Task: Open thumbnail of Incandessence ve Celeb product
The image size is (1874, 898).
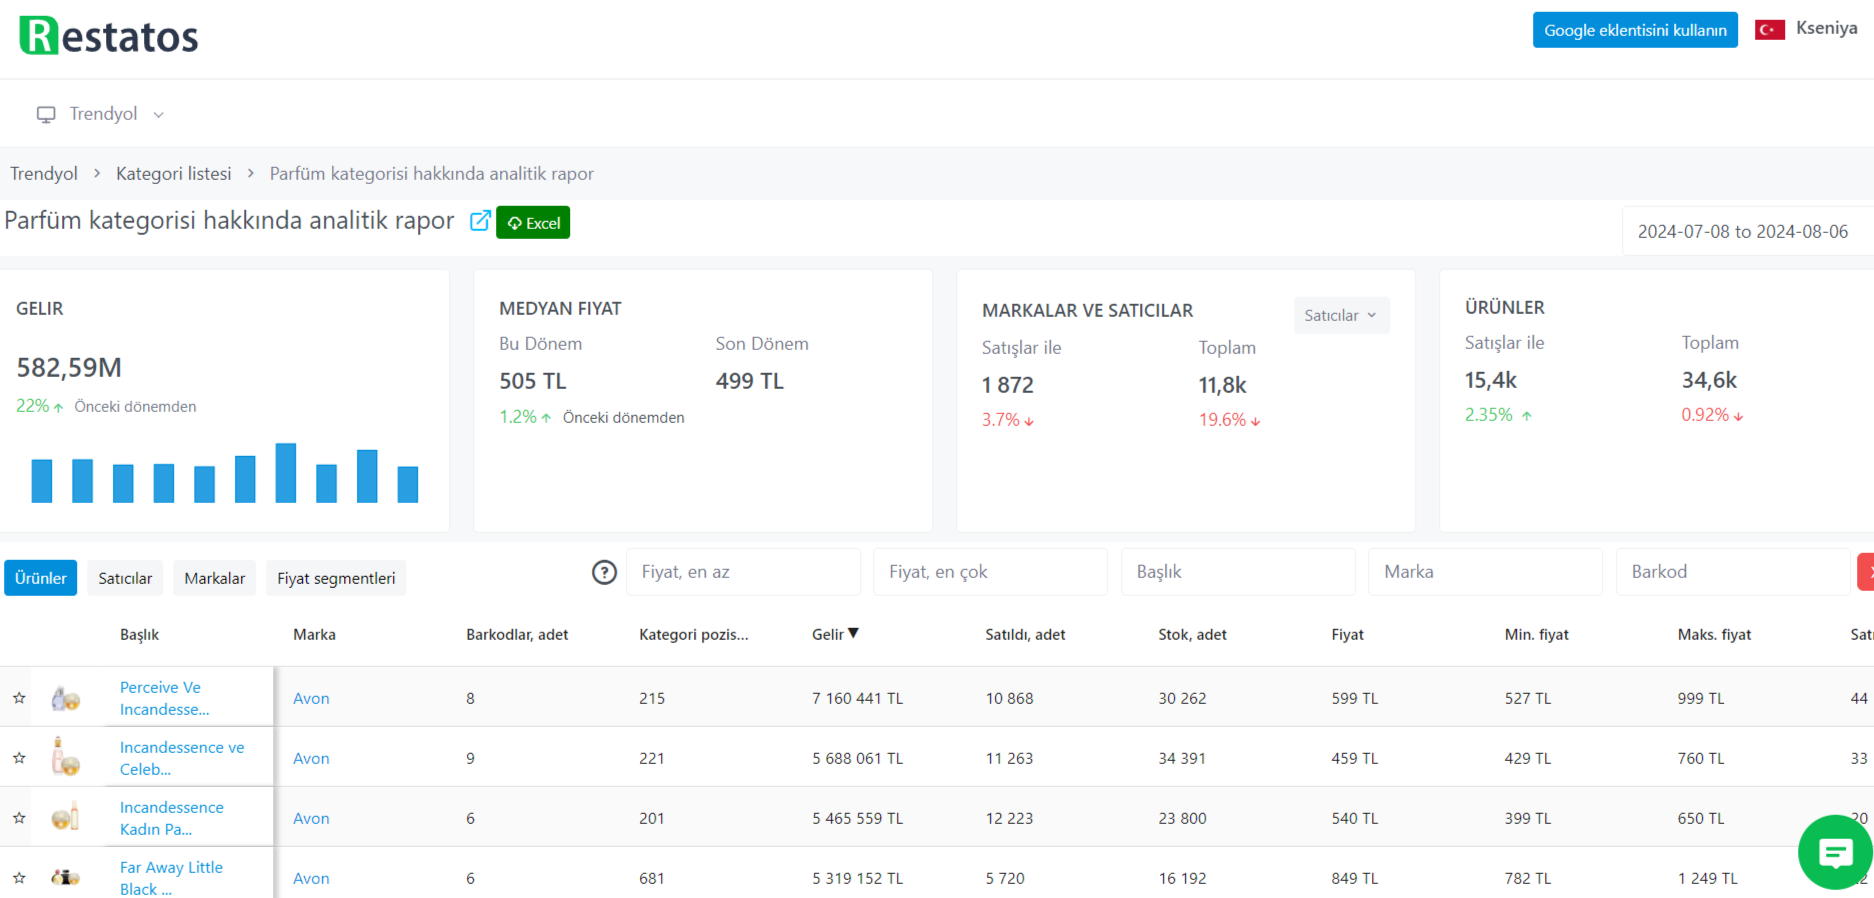Action: [x=66, y=757]
